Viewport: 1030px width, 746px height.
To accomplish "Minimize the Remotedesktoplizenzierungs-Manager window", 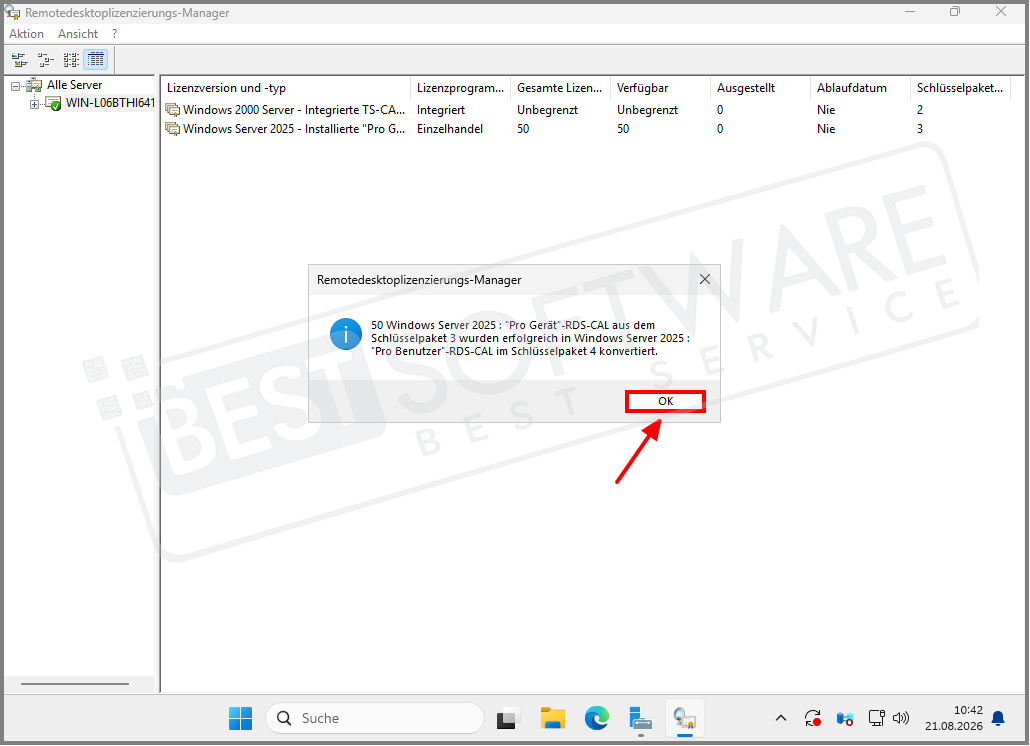I will (910, 12).
